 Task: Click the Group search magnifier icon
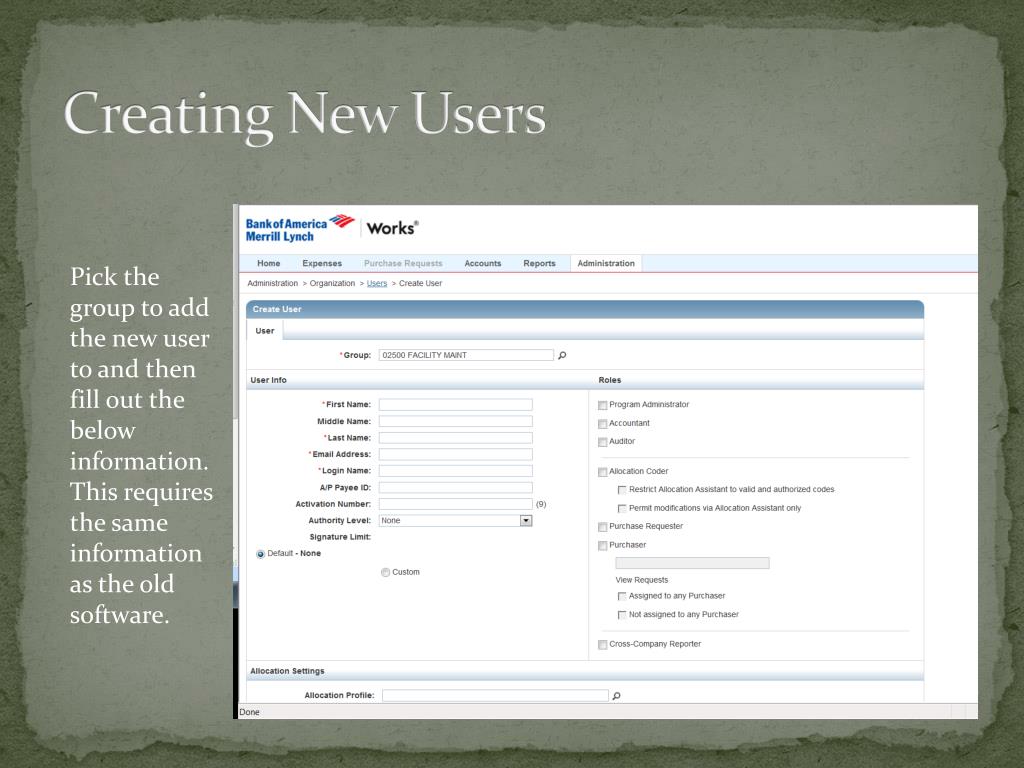click(x=562, y=355)
